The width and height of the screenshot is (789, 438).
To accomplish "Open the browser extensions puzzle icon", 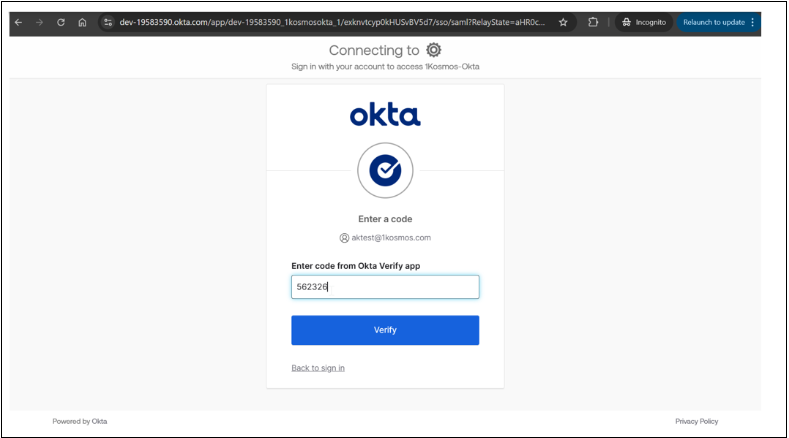I will pos(593,22).
